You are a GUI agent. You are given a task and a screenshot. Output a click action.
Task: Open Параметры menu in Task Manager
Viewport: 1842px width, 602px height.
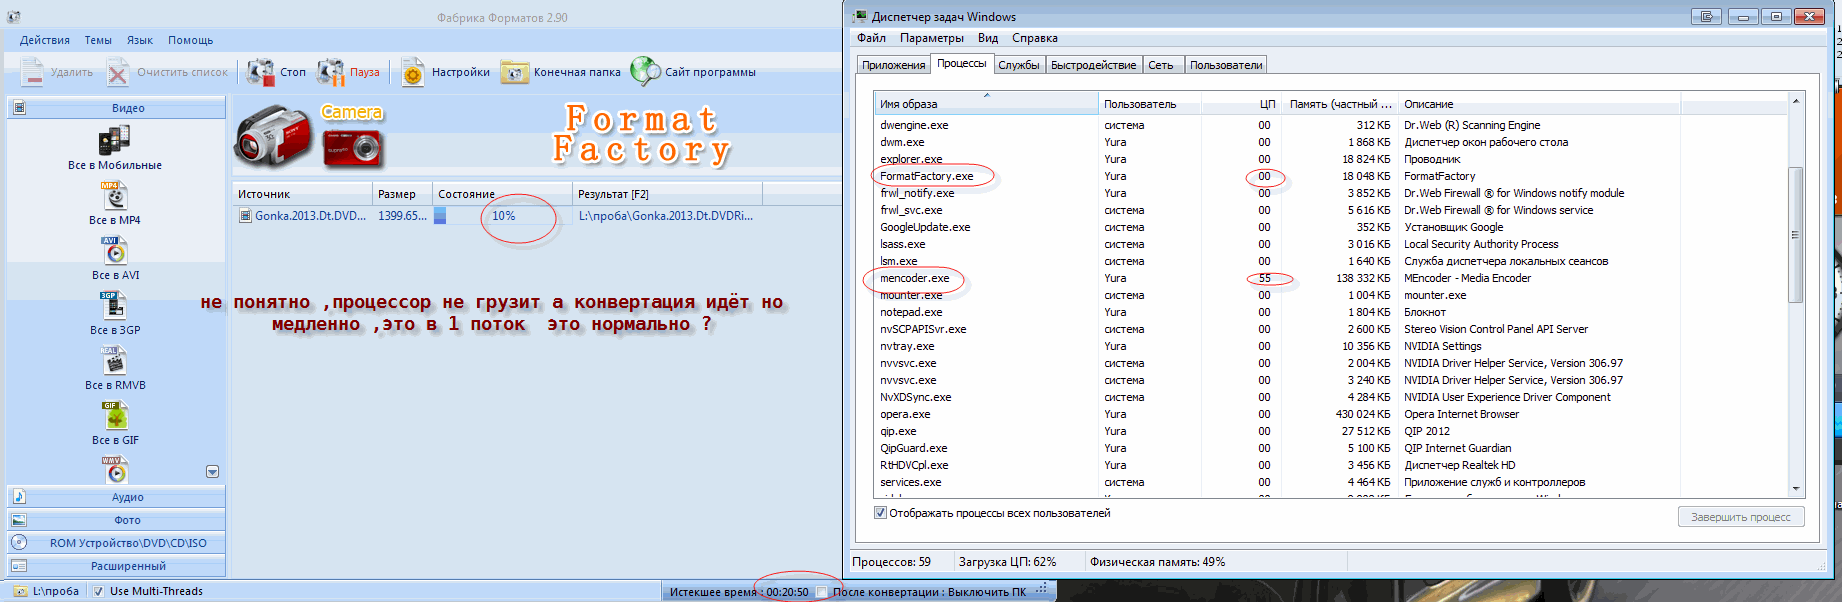932,38
